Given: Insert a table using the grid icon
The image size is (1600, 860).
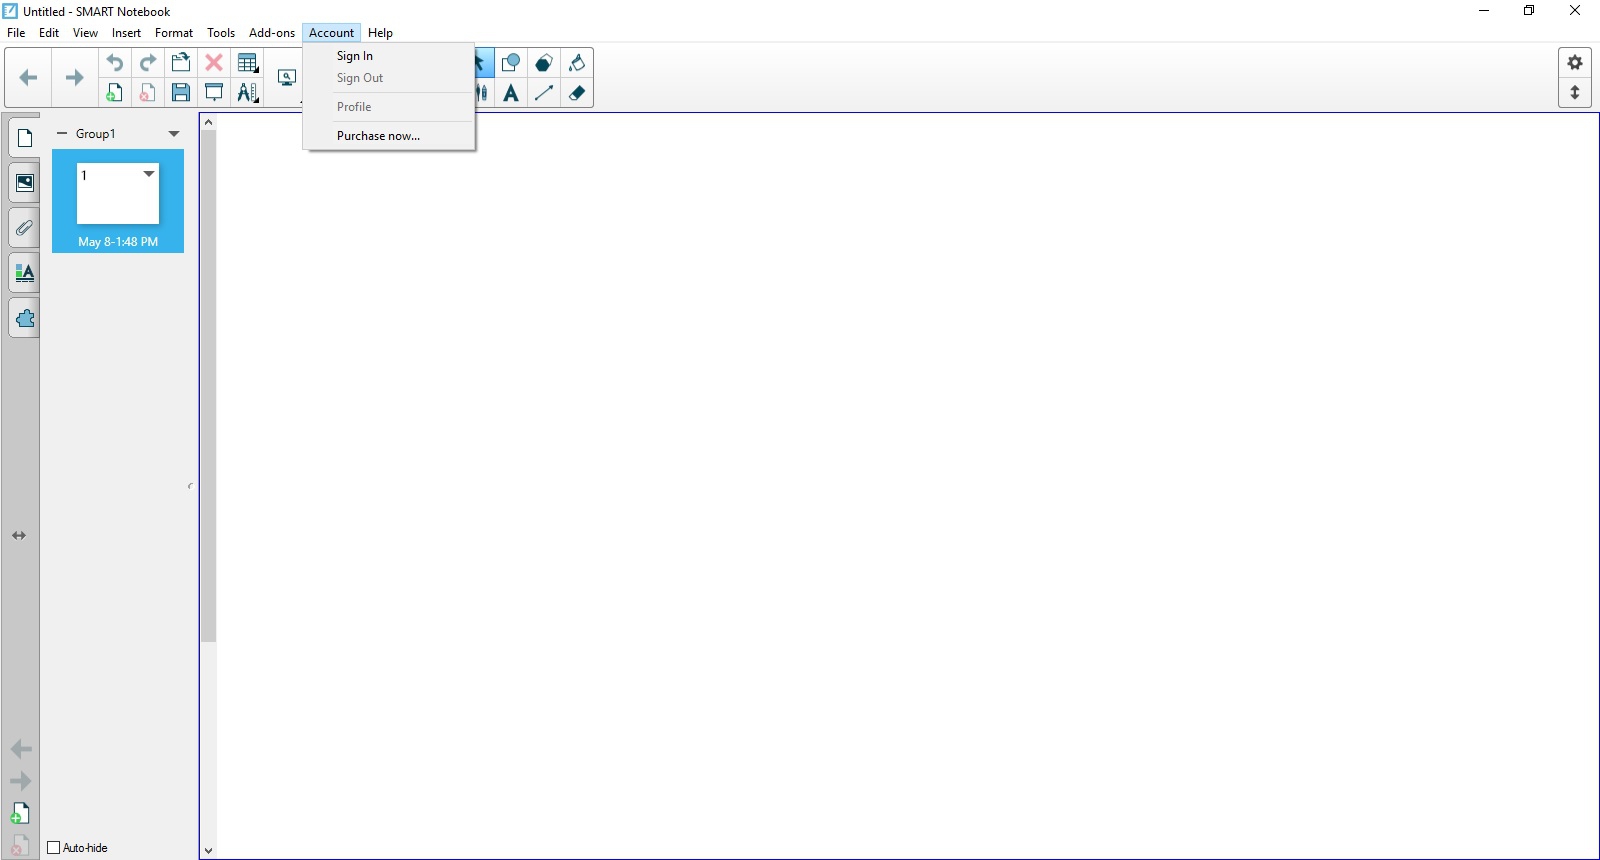Looking at the screenshot, I should click(x=247, y=63).
